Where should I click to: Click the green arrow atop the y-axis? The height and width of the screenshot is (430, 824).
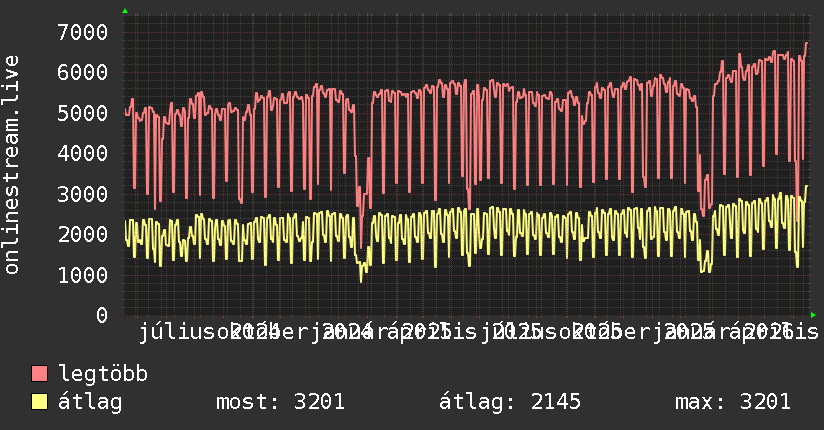pos(125,11)
